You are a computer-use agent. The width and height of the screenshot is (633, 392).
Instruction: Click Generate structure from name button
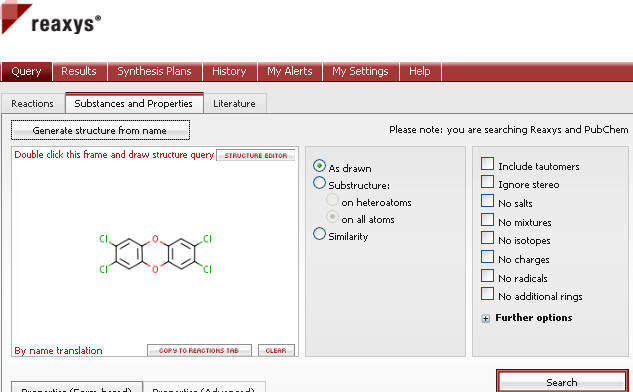[x=100, y=130]
